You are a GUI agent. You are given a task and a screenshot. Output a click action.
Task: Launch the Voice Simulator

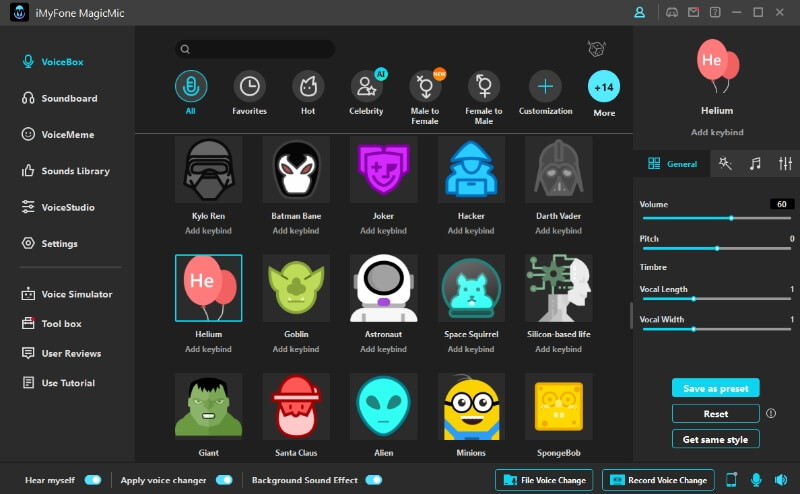point(67,294)
